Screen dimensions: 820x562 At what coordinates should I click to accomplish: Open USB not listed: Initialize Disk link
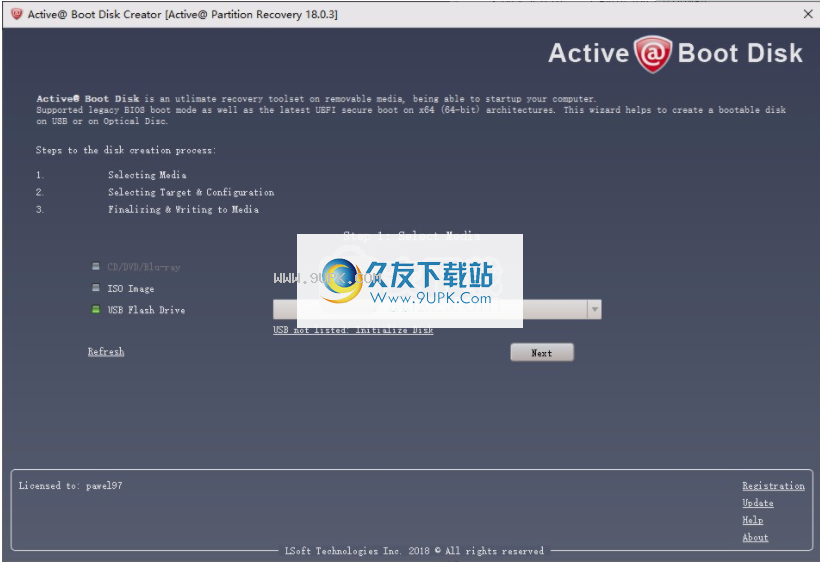353,330
